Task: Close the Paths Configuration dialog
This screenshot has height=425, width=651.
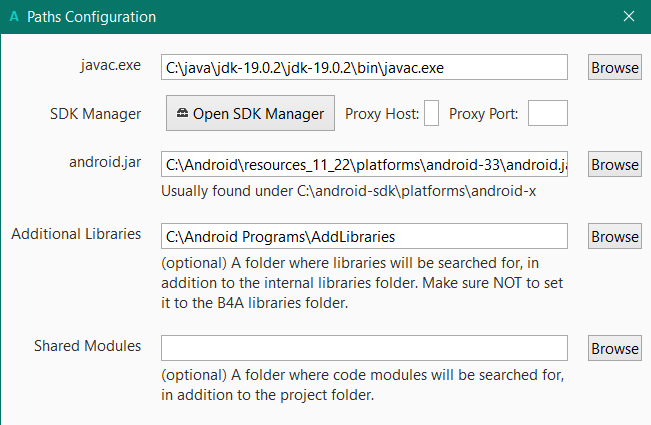Action: pyautogui.click(x=629, y=17)
